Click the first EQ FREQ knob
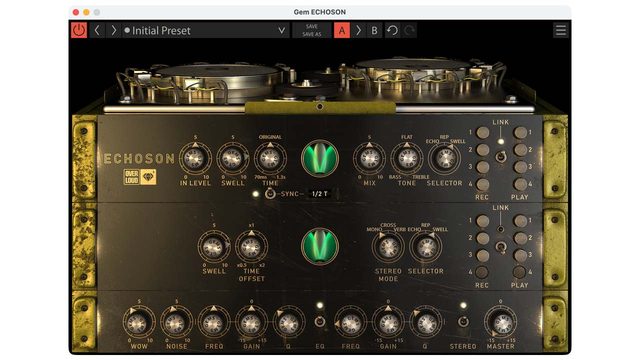 tap(213, 323)
